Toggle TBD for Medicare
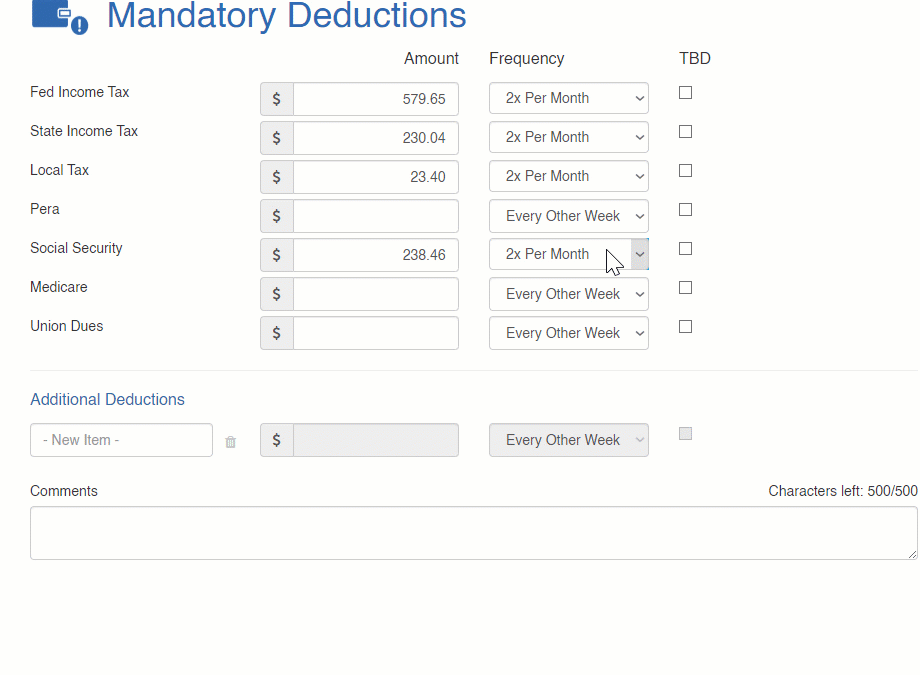The height and width of the screenshot is (675, 920). click(685, 287)
